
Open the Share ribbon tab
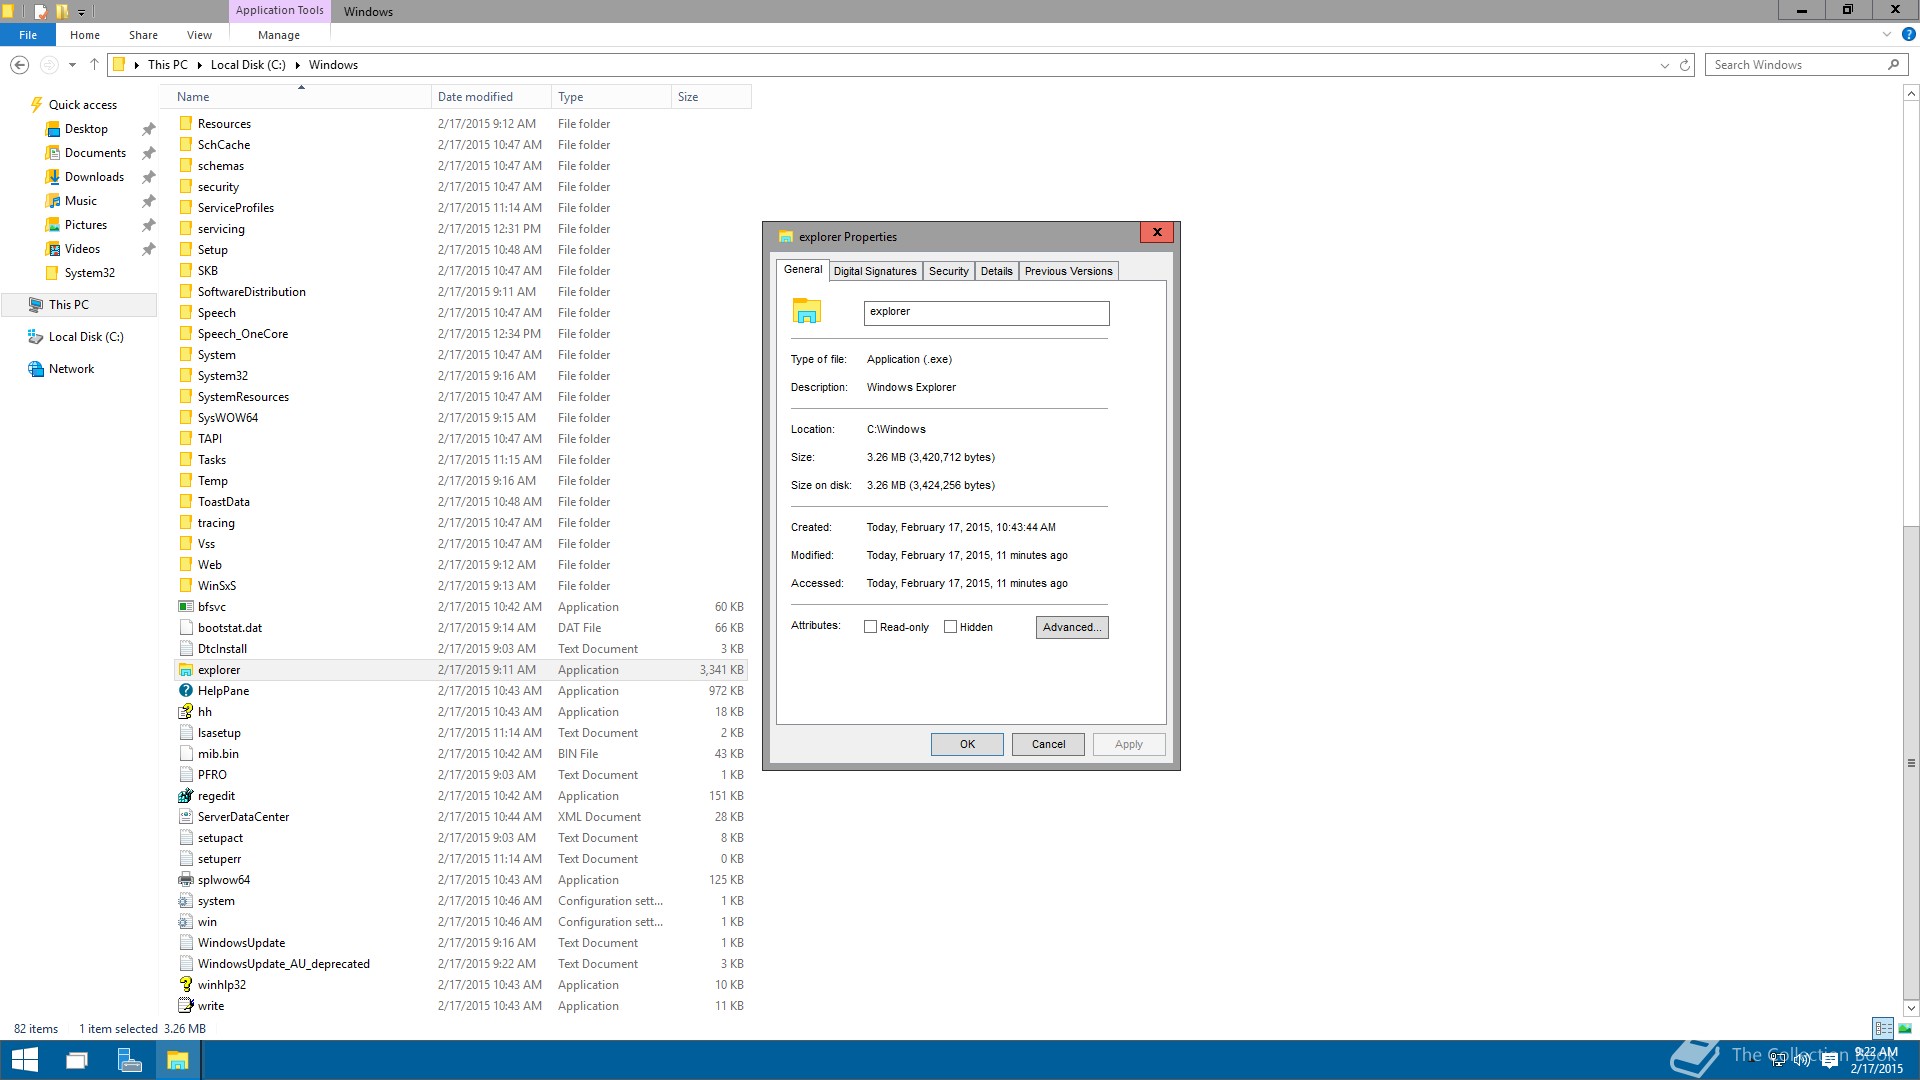point(143,35)
